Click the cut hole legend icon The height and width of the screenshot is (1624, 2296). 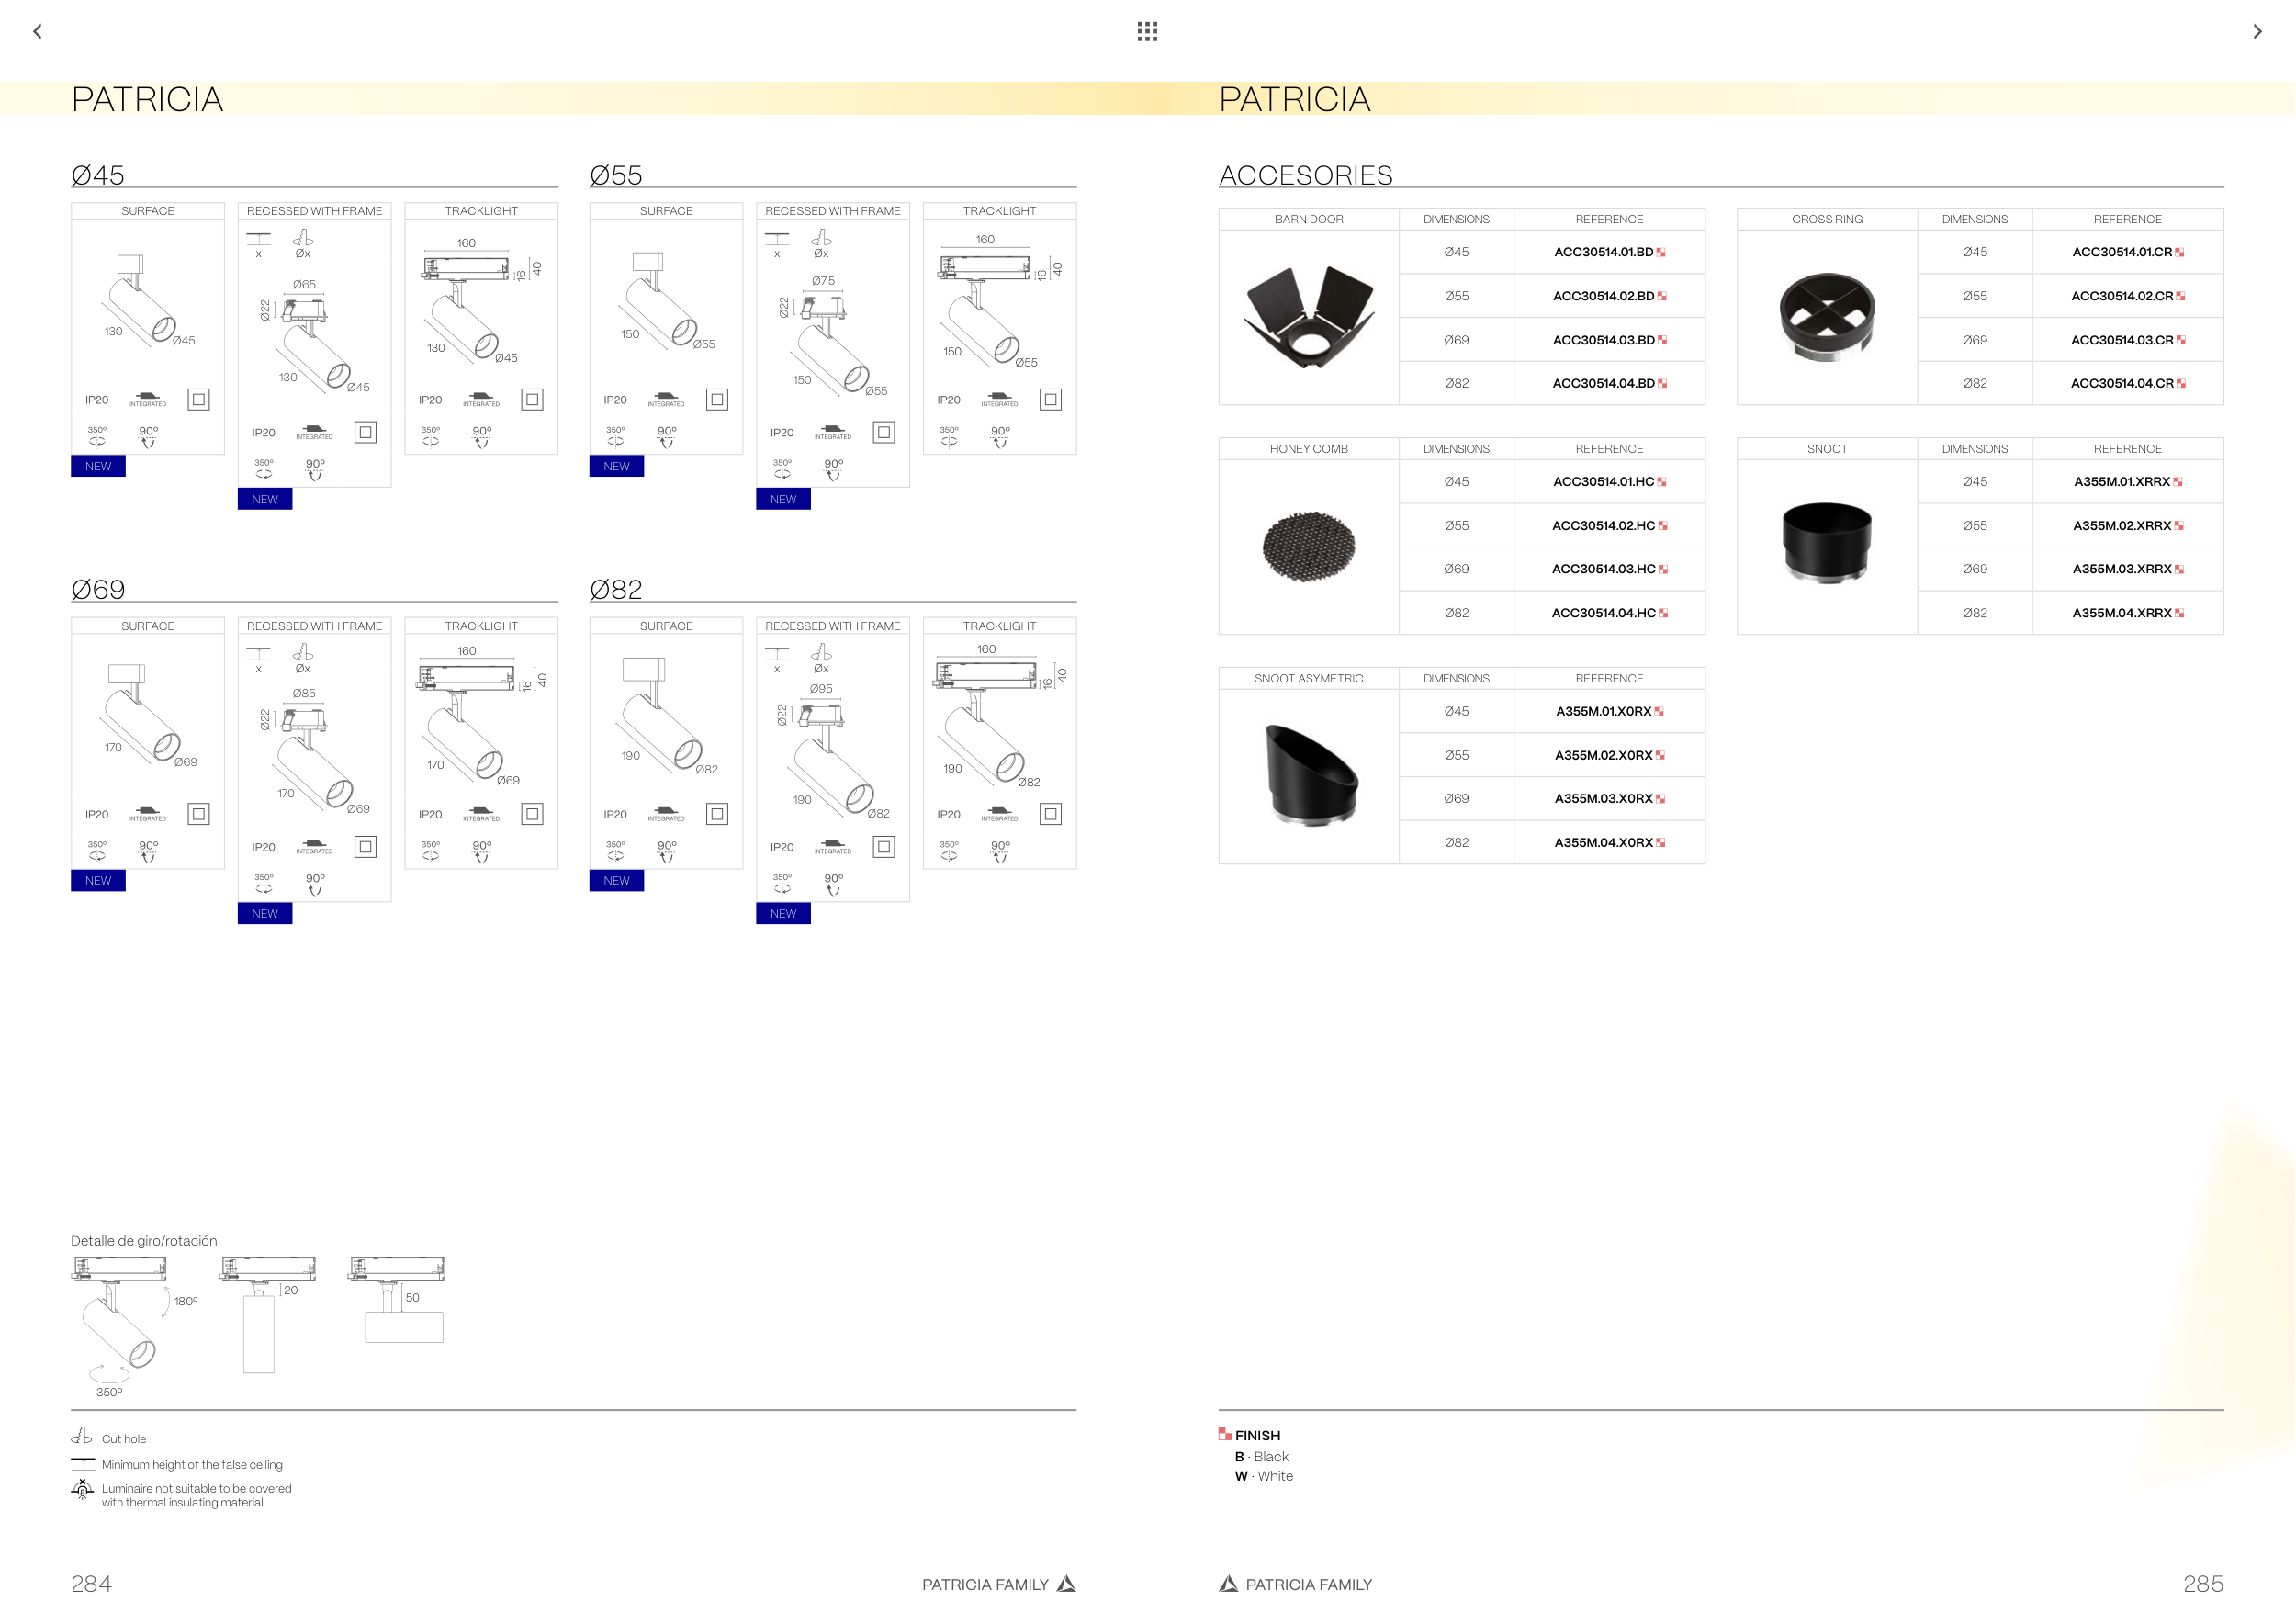coord(82,1437)
